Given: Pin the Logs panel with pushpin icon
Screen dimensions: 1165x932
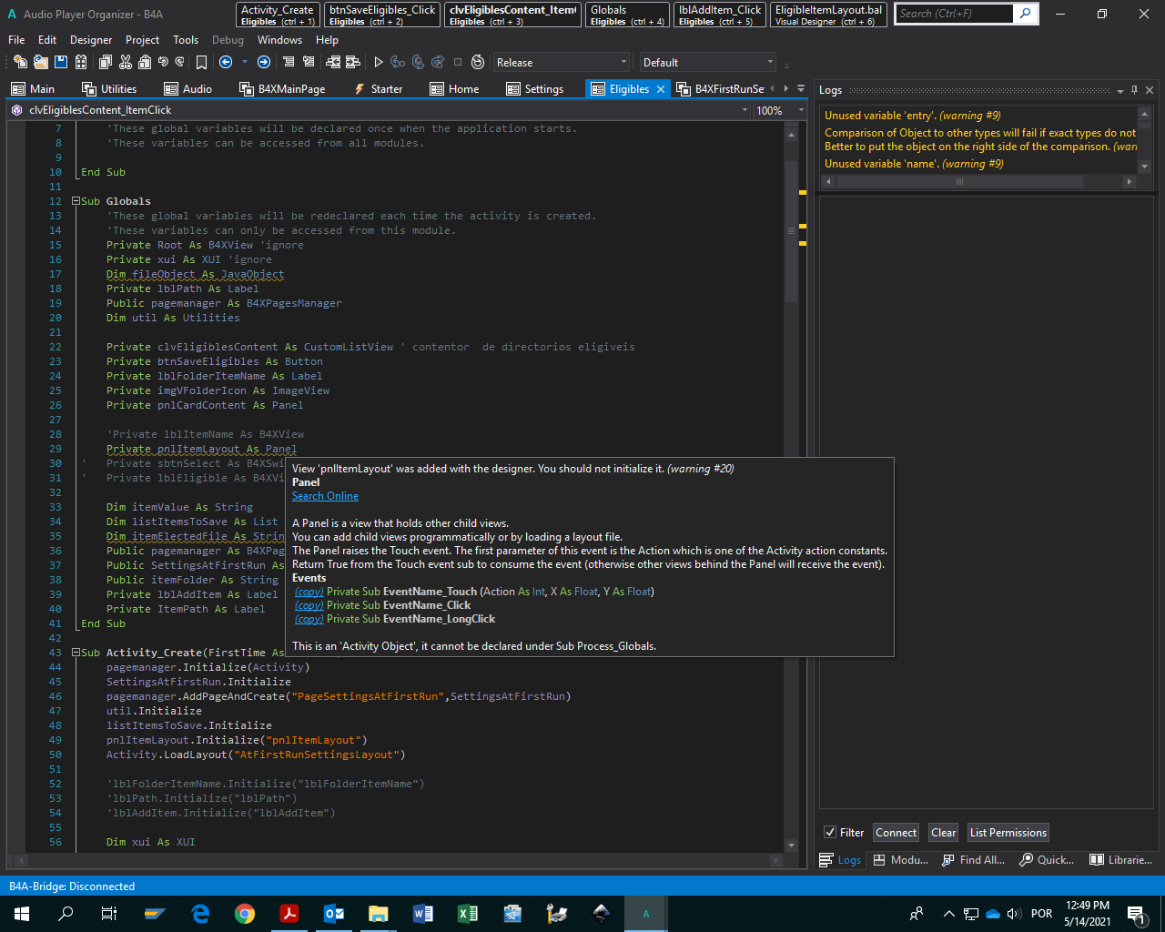Looking at the screenshot, I should tap(1134, 90).
